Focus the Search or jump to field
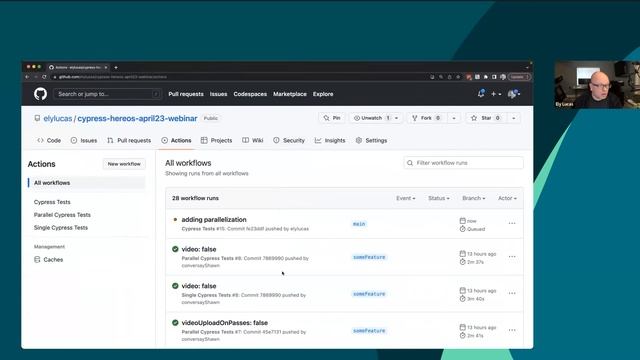640x360 pixels. click(107, 94)
